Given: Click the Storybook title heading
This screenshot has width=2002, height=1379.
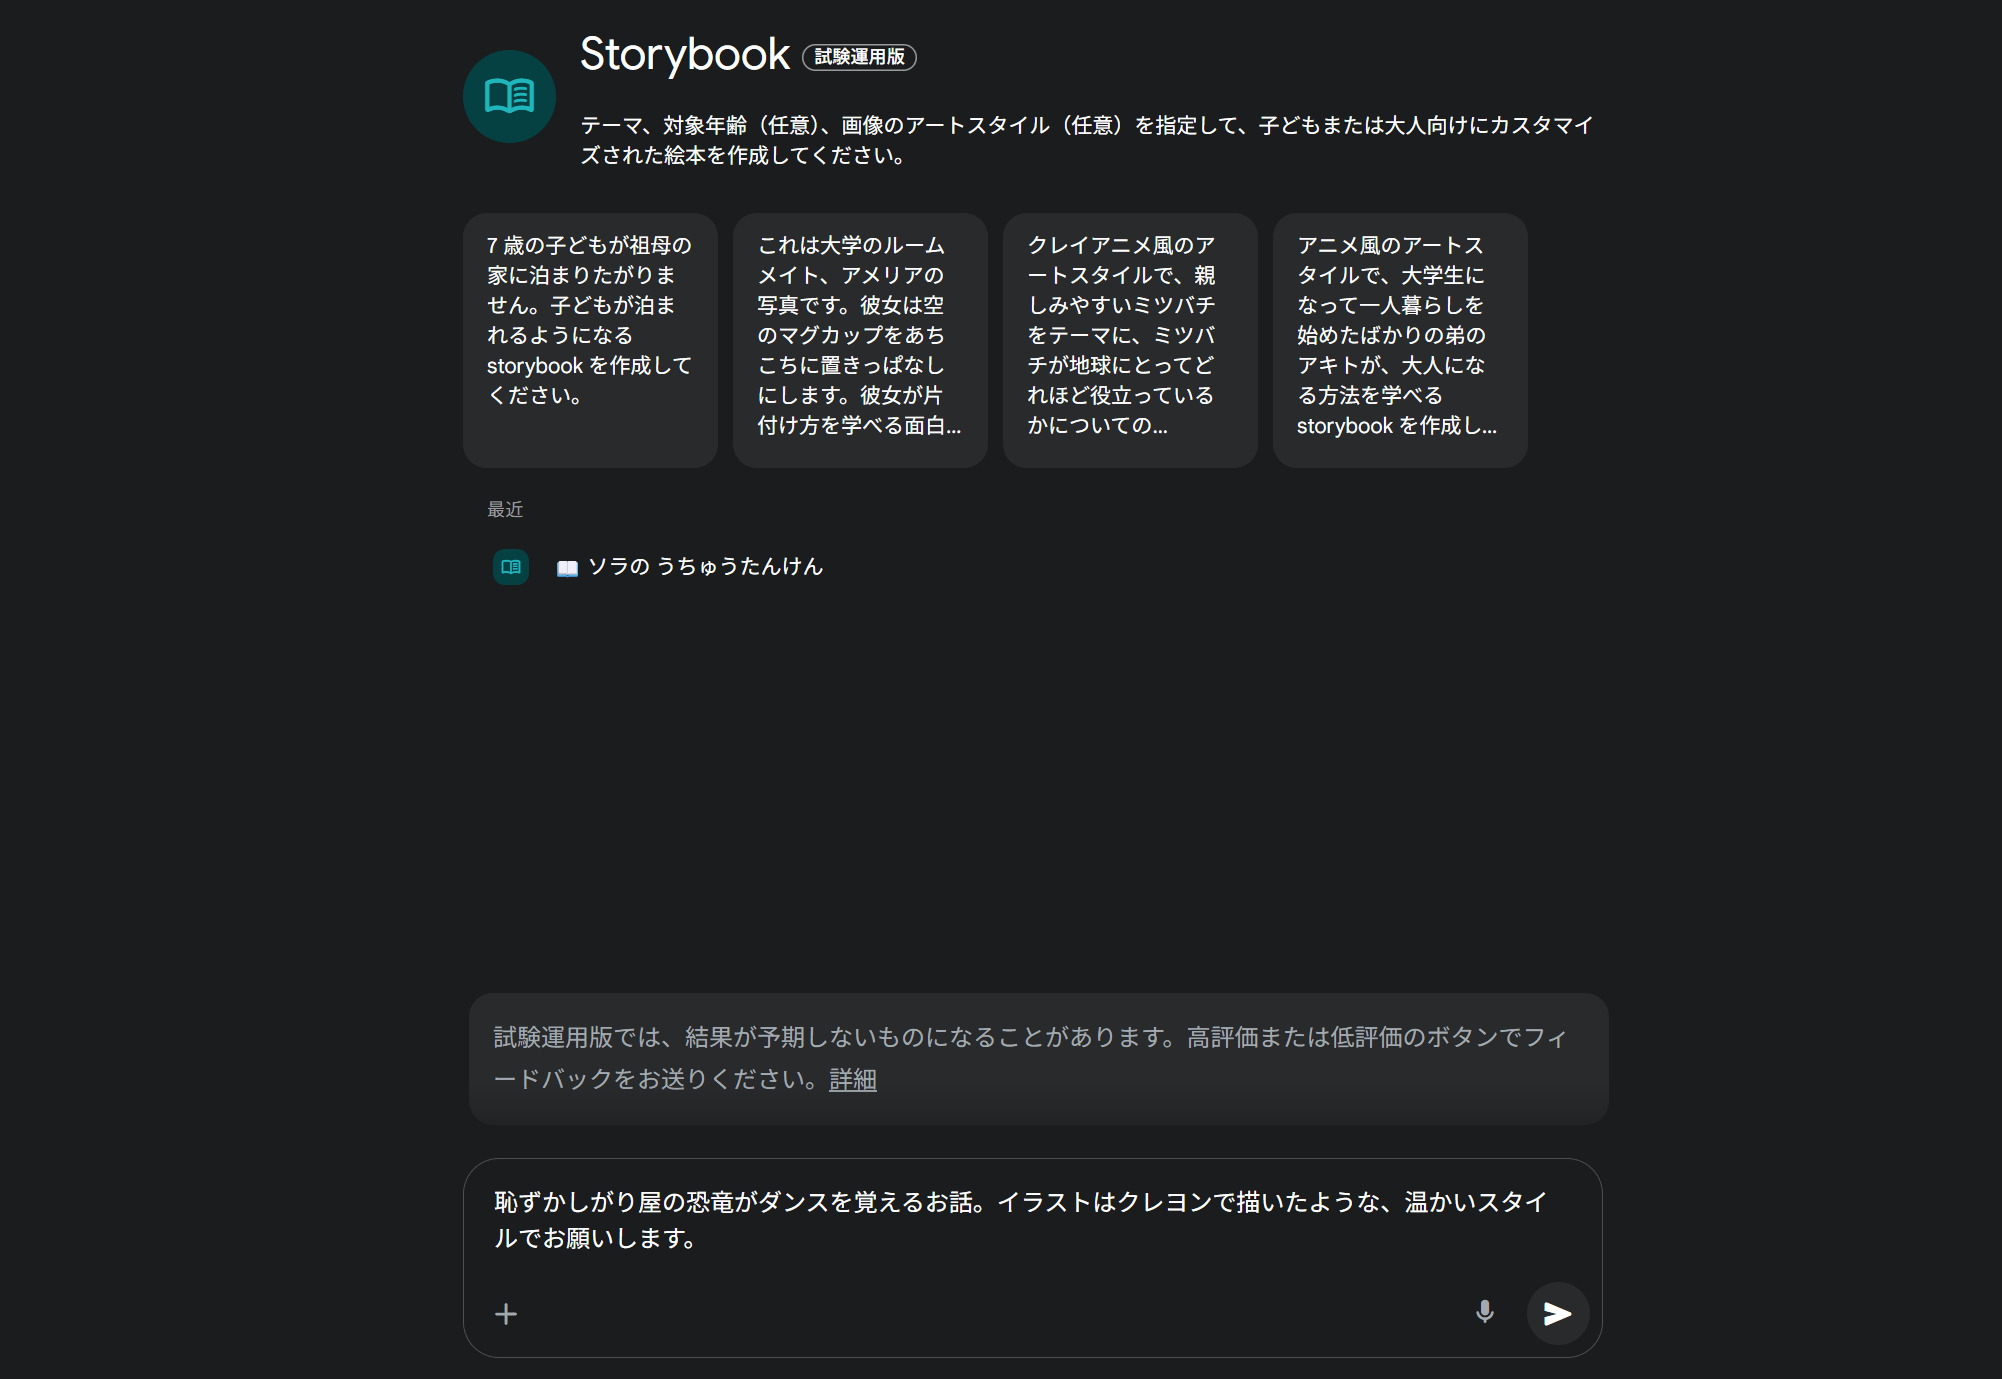Looking at the screenshot, I should click(x=685, y=55).
